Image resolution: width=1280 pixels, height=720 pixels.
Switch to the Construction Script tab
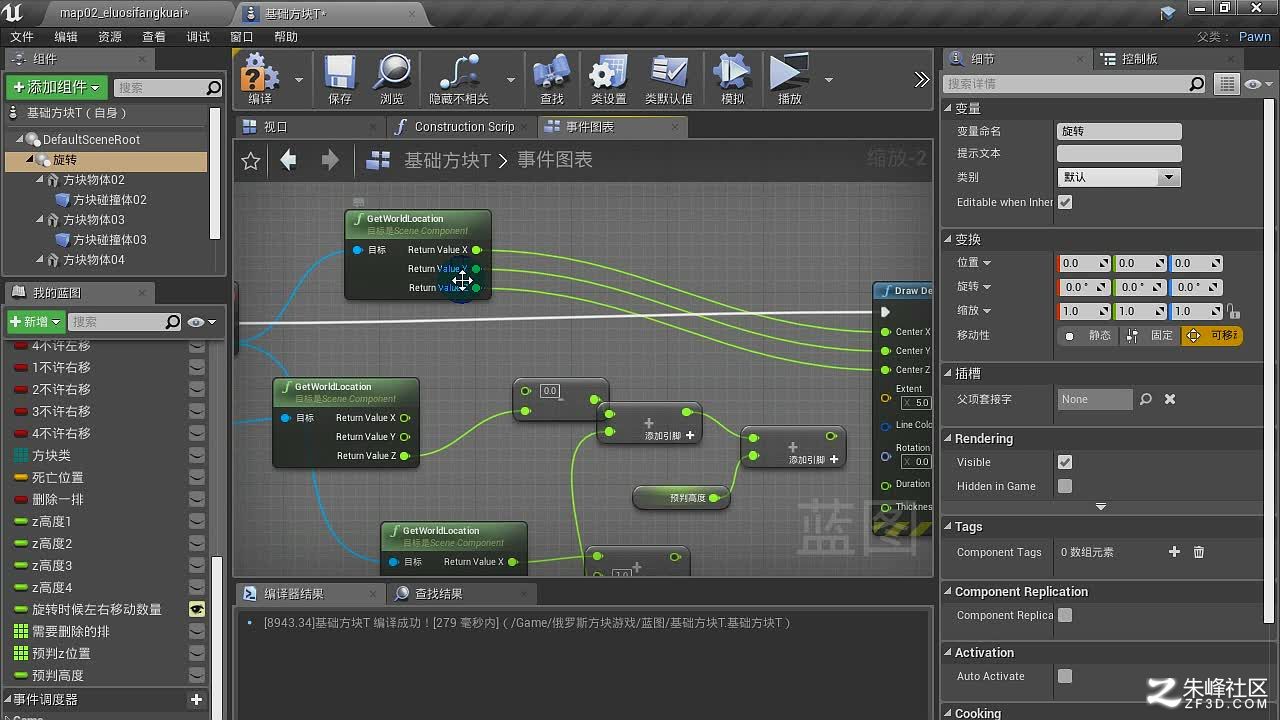pos(462,127)
